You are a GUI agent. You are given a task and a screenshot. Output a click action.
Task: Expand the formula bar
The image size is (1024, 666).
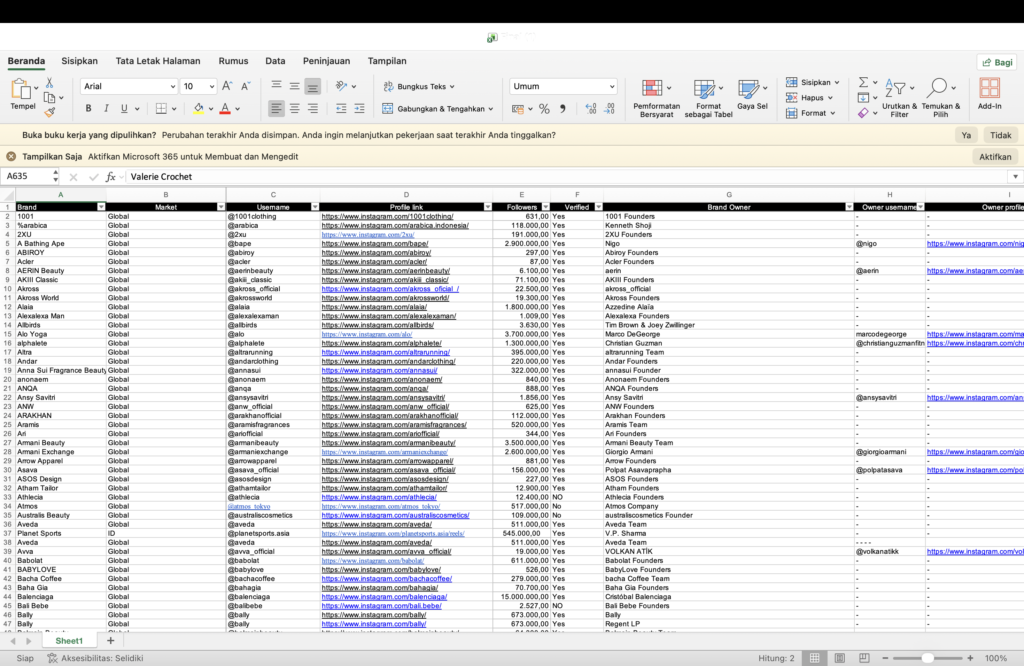1015,176
